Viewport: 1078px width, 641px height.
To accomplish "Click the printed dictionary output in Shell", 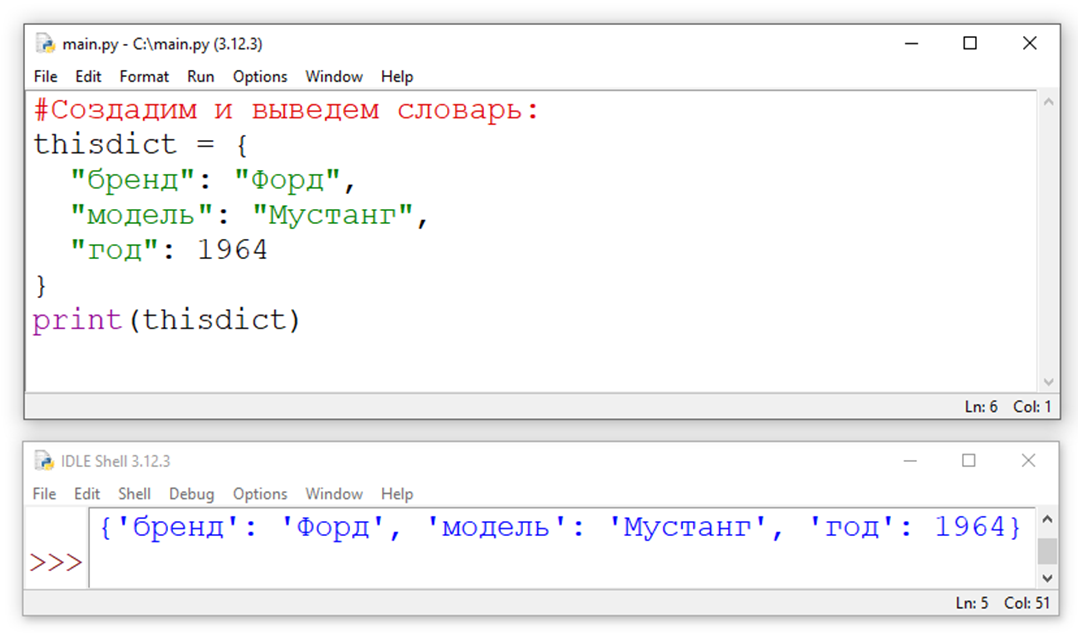I will click(x=560, y=528).
